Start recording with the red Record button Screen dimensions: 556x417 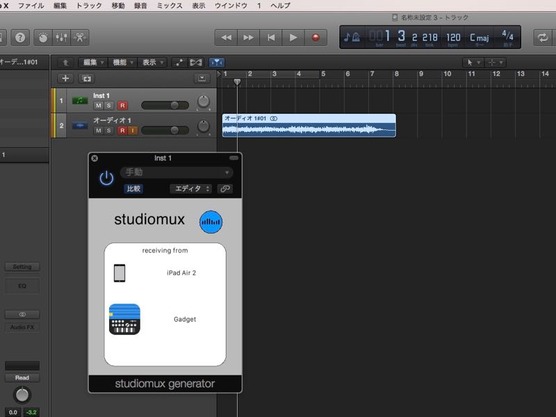click(316, 38)
